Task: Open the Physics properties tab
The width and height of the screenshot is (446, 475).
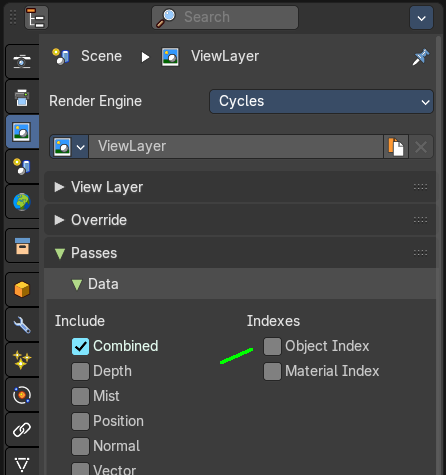Action: point(22,395)
